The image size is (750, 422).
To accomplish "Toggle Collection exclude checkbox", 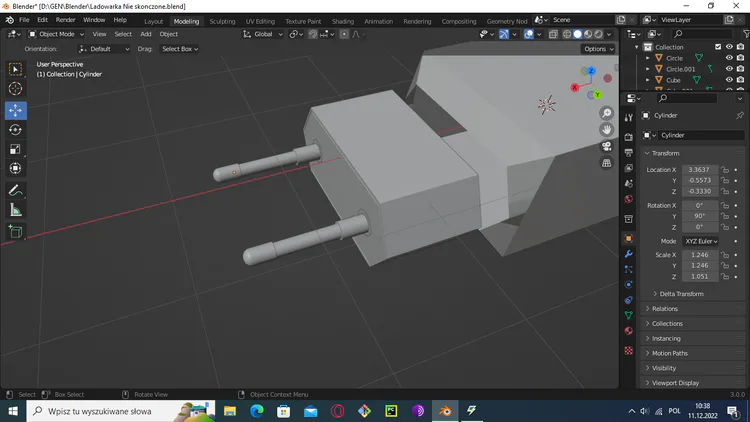I will (x=718, y=47).
